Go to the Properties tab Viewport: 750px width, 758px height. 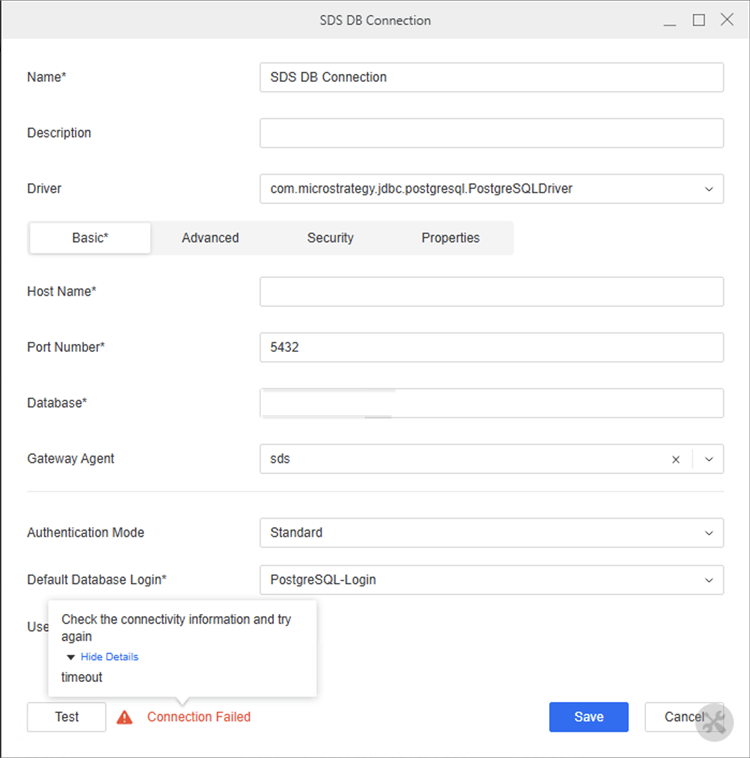click(450, 238)
